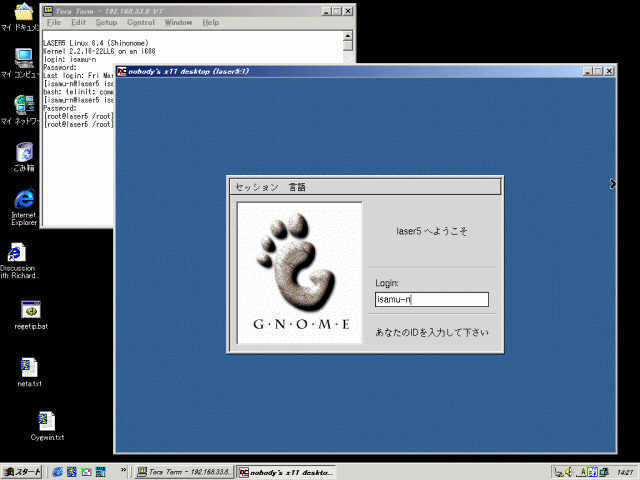Click Tera Term scrollbar up arrow
Viewport: 640px width, 480px height.
(348, 34)
